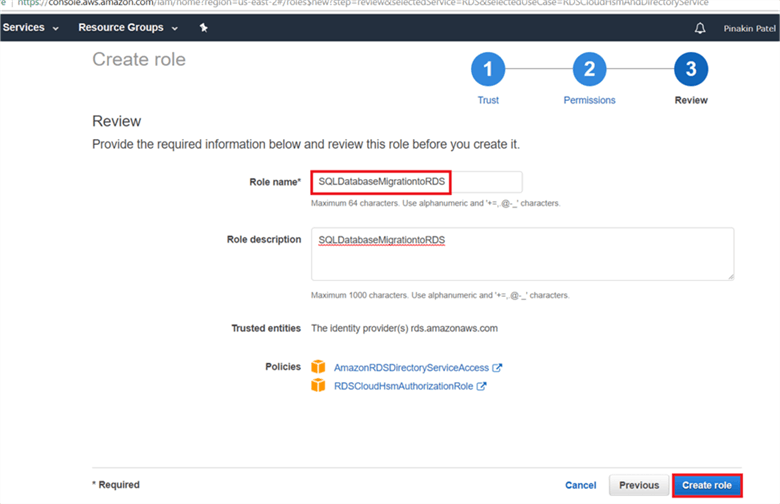Viewport: 780px width, 504px height.
Task: Open the Services menu
Action: 24,27
